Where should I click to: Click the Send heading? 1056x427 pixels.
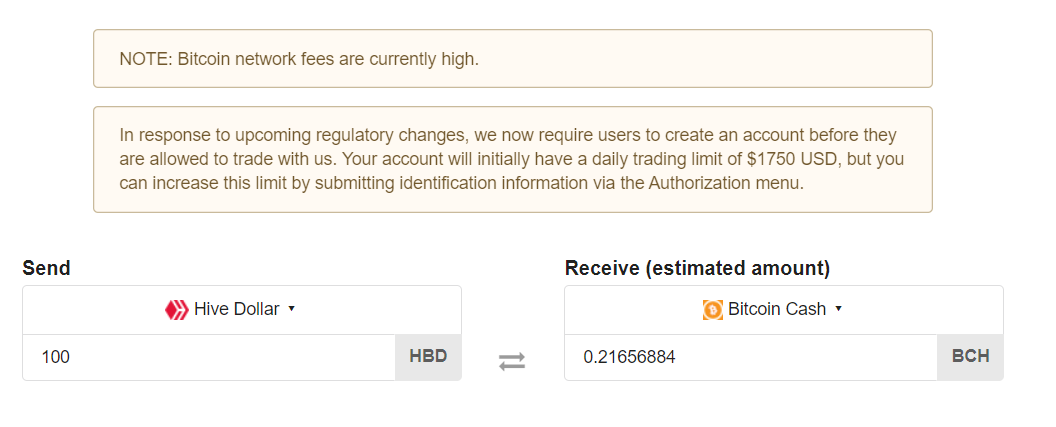tap(46, 268)
